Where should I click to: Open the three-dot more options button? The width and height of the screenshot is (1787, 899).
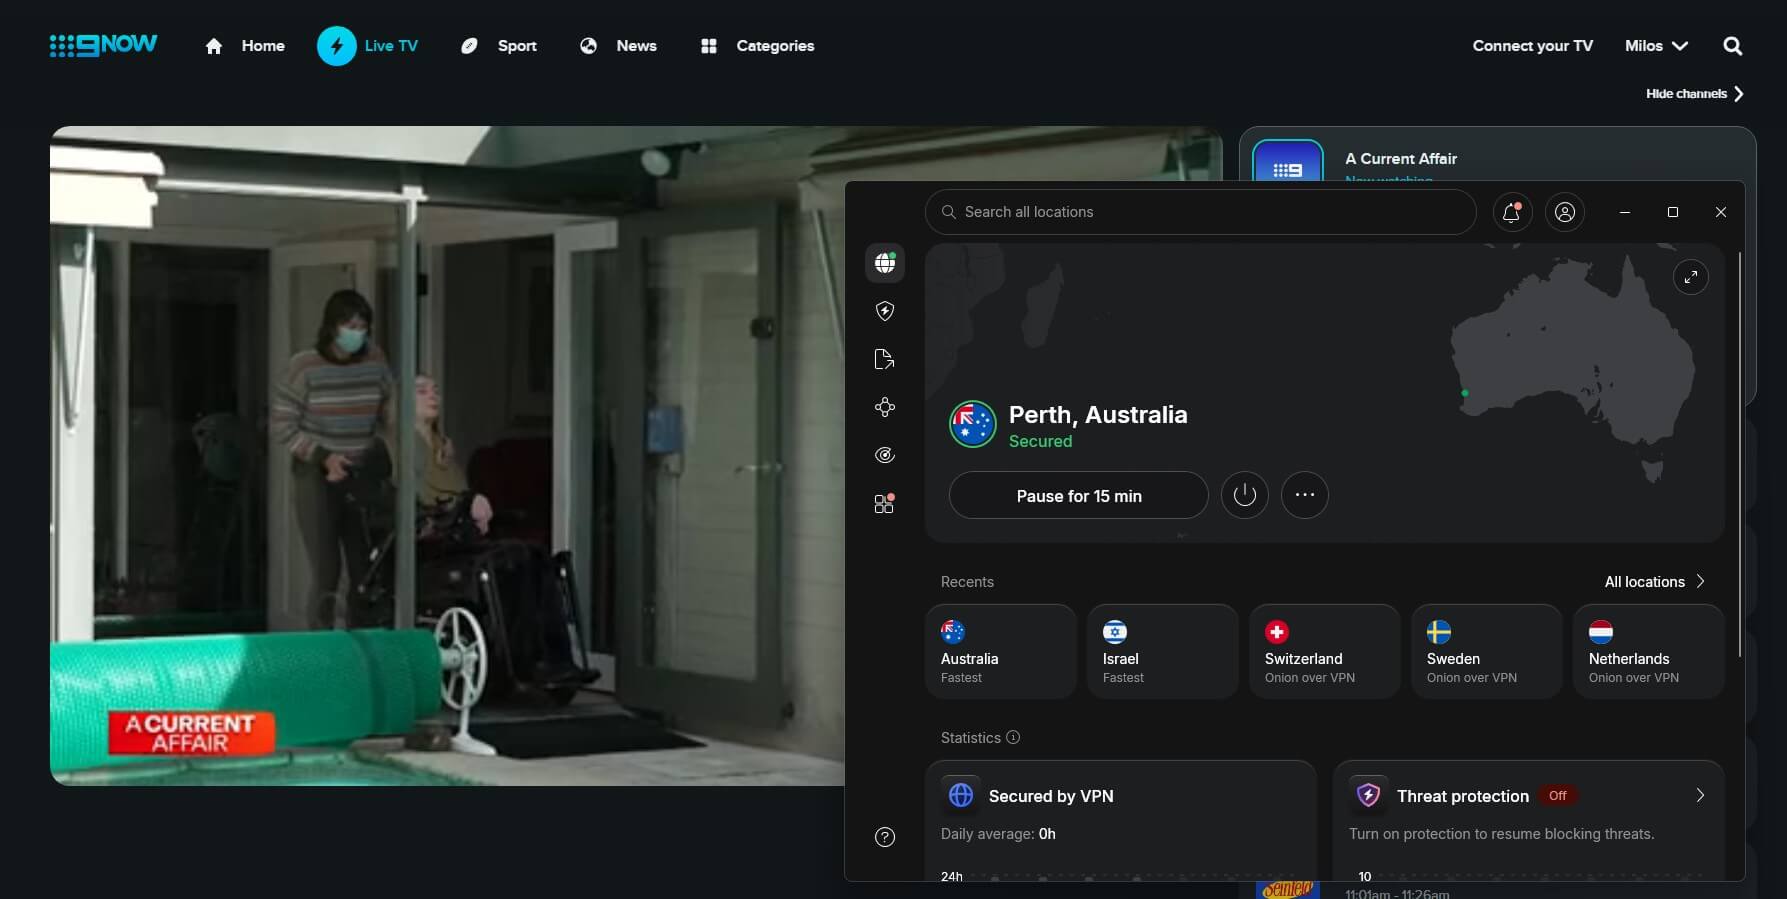tap(1305, 495)
